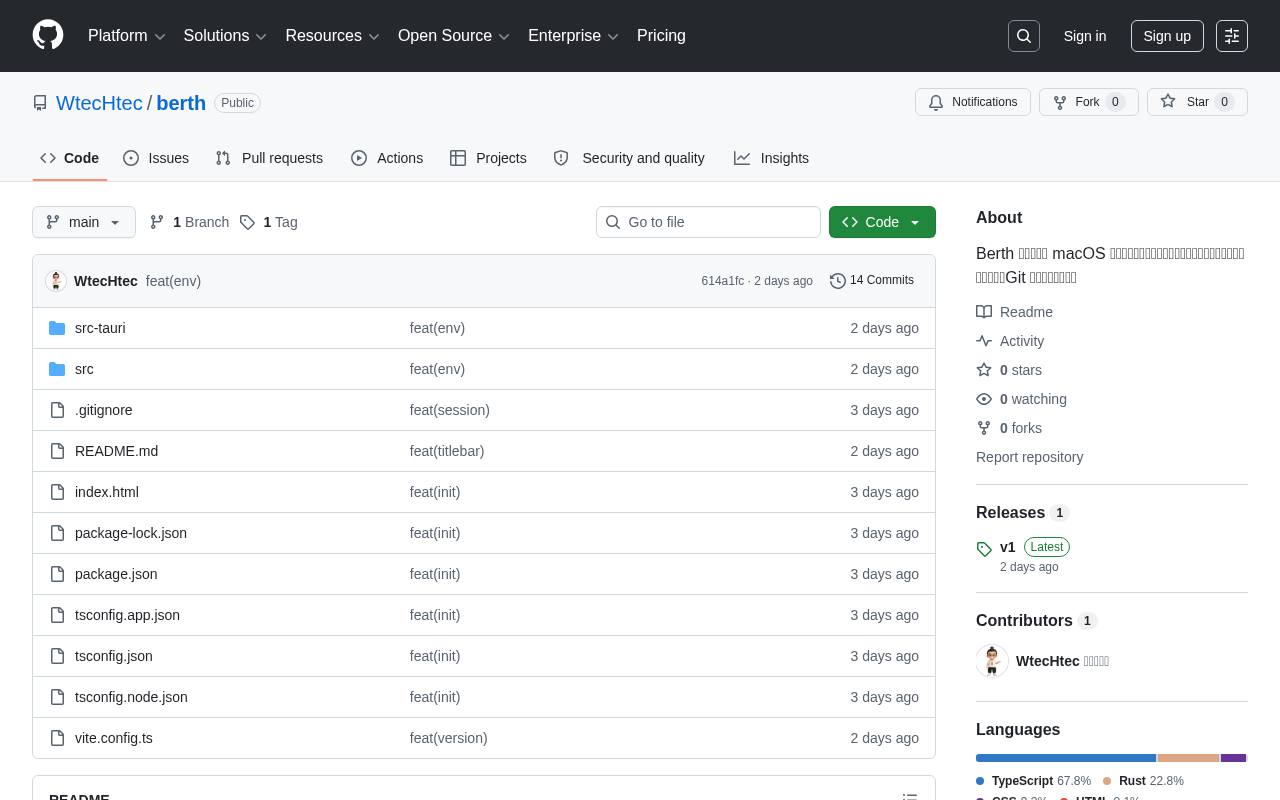This screenshot has width=1280, height=800.
Task: Click the Report repository link
Action: tap(1029, 457)
